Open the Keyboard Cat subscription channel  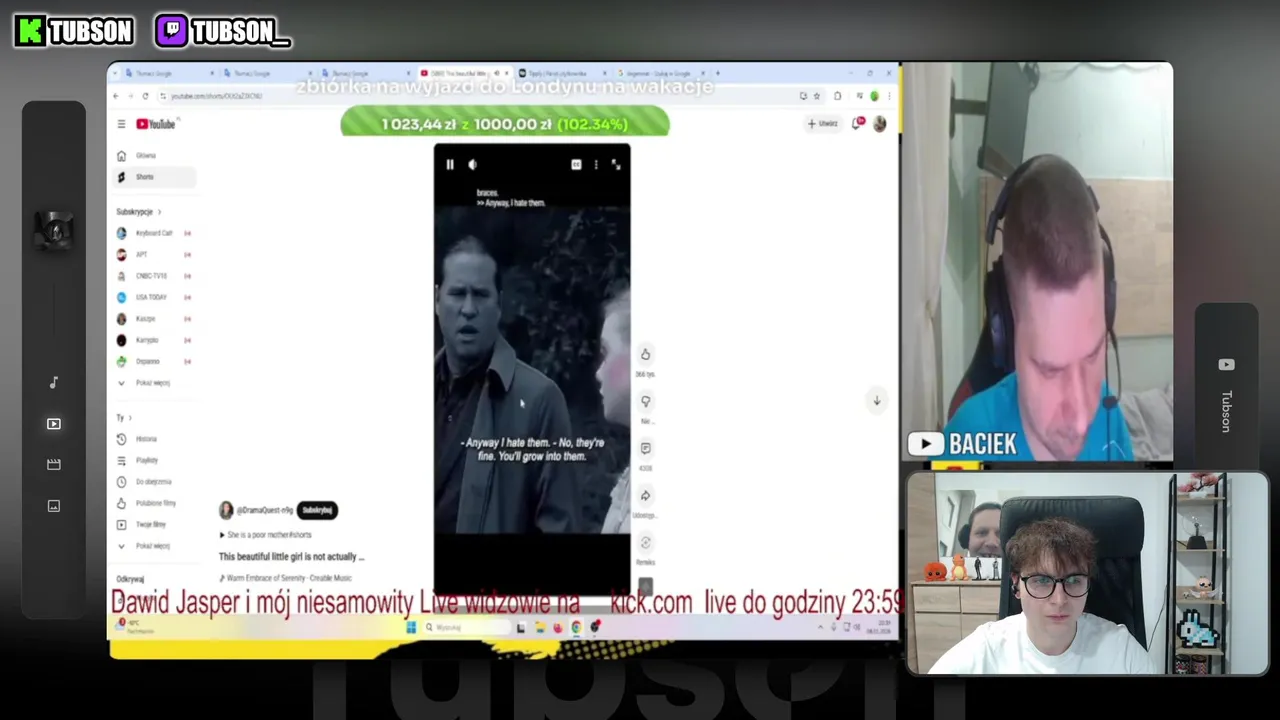[x=155, y=233]
